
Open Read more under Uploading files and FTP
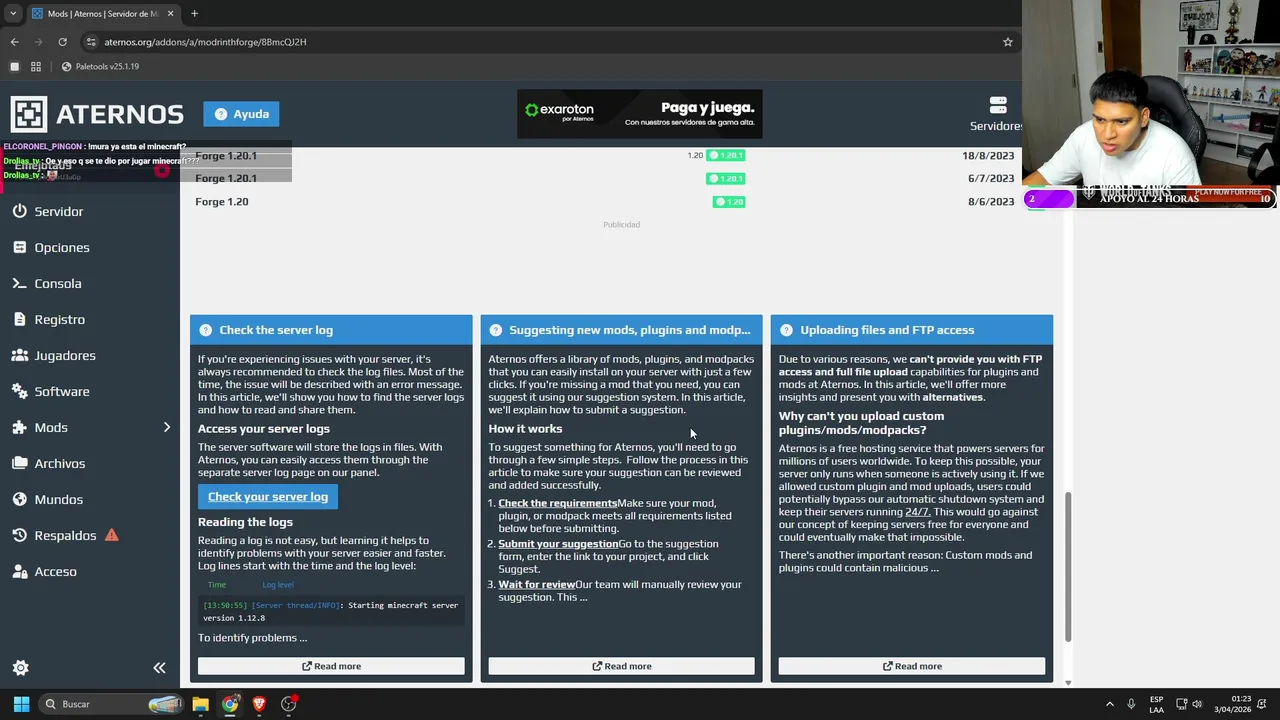(912, 666)
